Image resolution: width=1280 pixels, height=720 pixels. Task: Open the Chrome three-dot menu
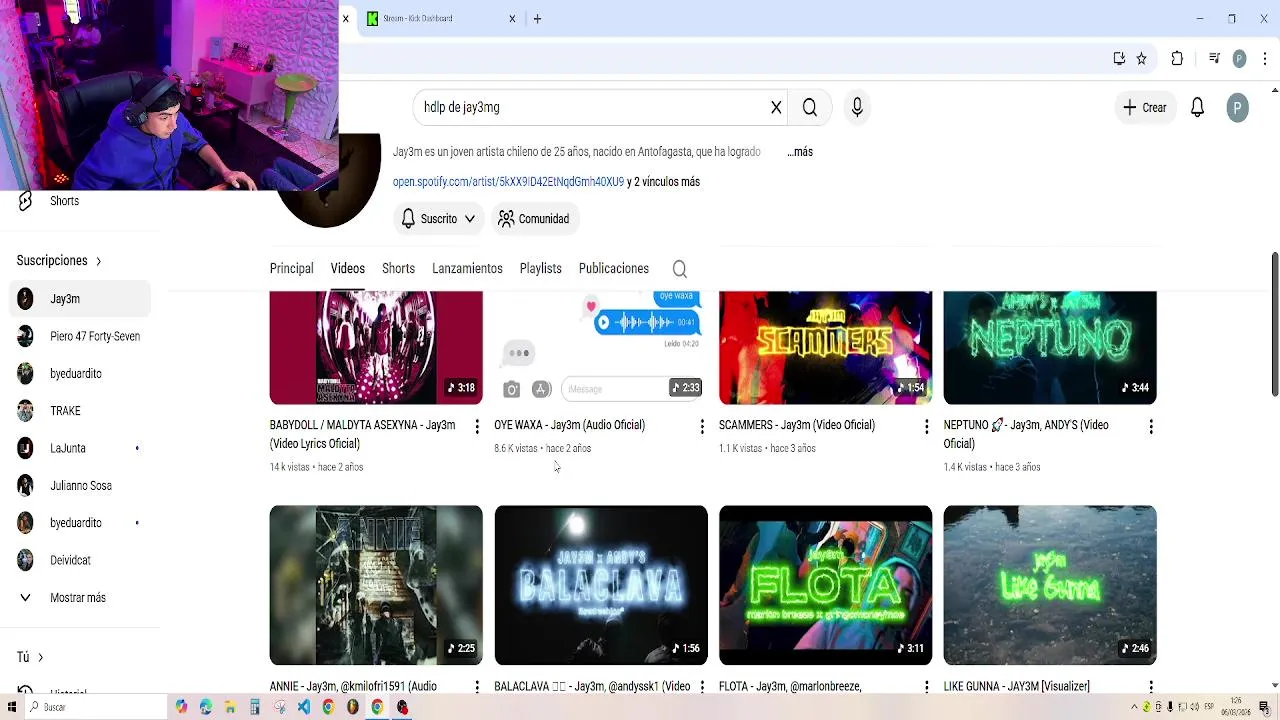tap(1265, 59)
